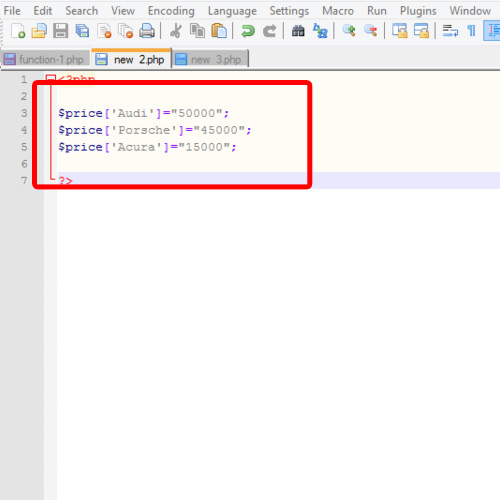Click the closing ?> tag on line 7
Screen dimensions: 500x500
click(65, 181)
